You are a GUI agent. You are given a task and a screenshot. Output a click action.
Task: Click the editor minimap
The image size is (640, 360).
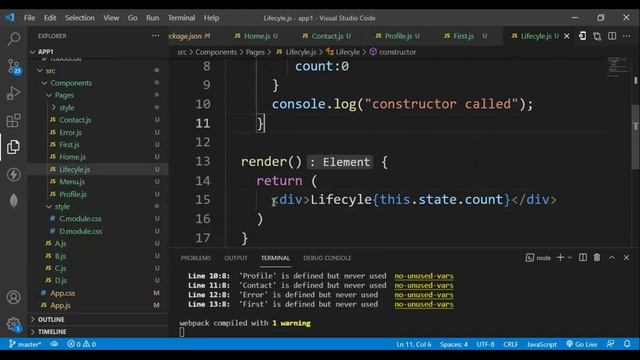618,67
